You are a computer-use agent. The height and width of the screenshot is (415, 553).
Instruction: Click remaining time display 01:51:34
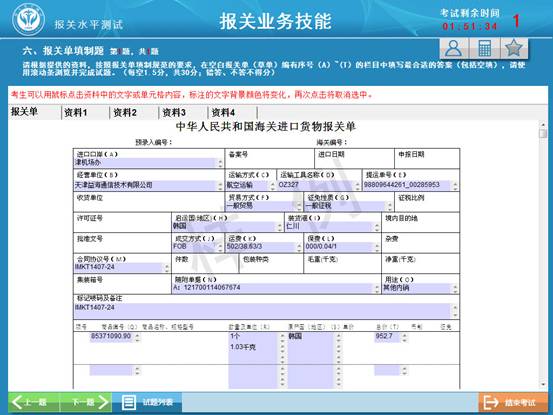pyautogui.click(x=470, y=26)
